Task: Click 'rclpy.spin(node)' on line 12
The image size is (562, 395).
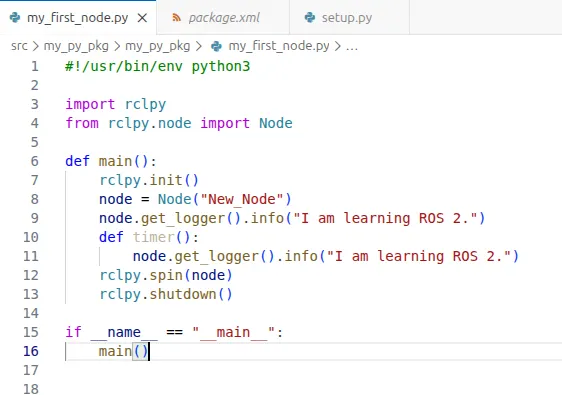Action: coord(166,275)
